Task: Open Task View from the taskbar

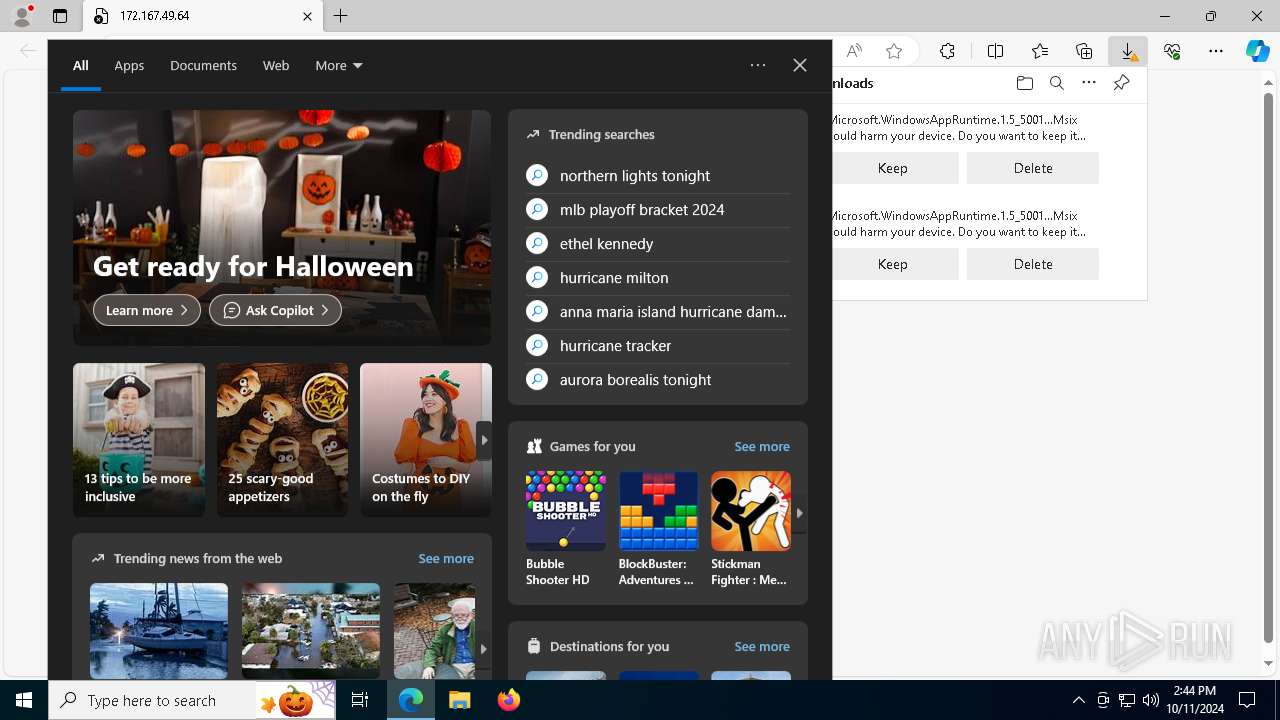Action: (360, 700)
